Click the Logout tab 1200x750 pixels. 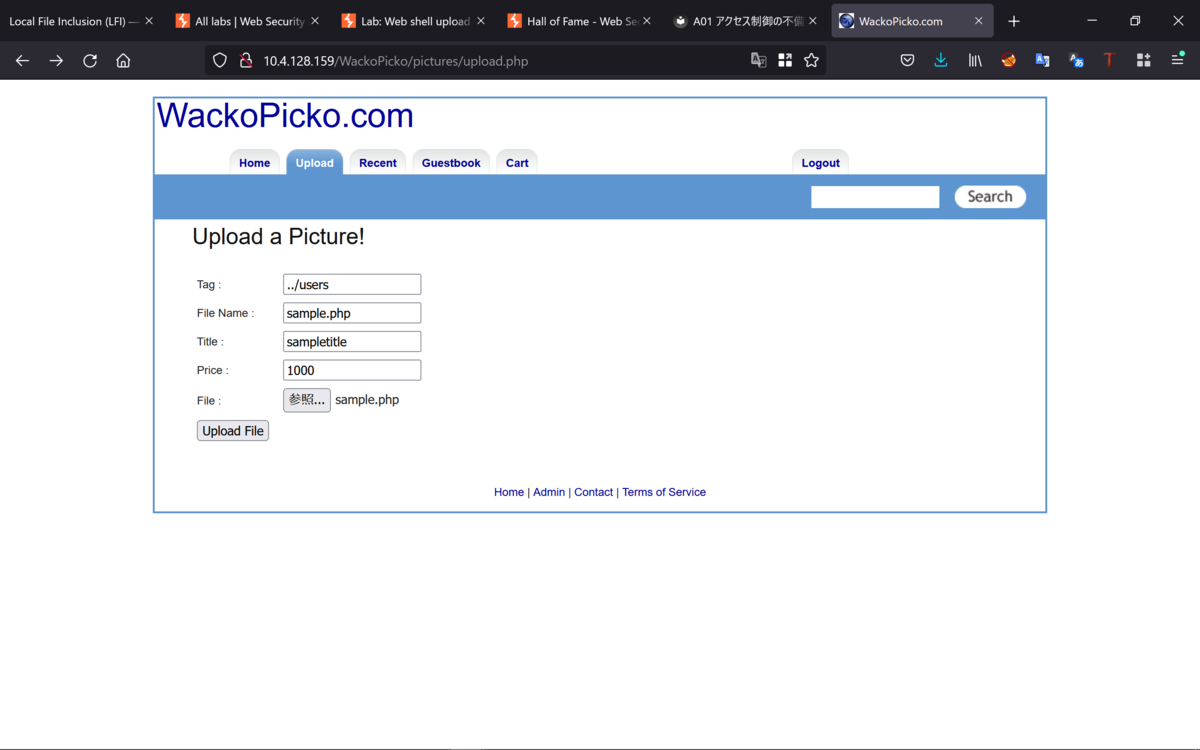821,163
